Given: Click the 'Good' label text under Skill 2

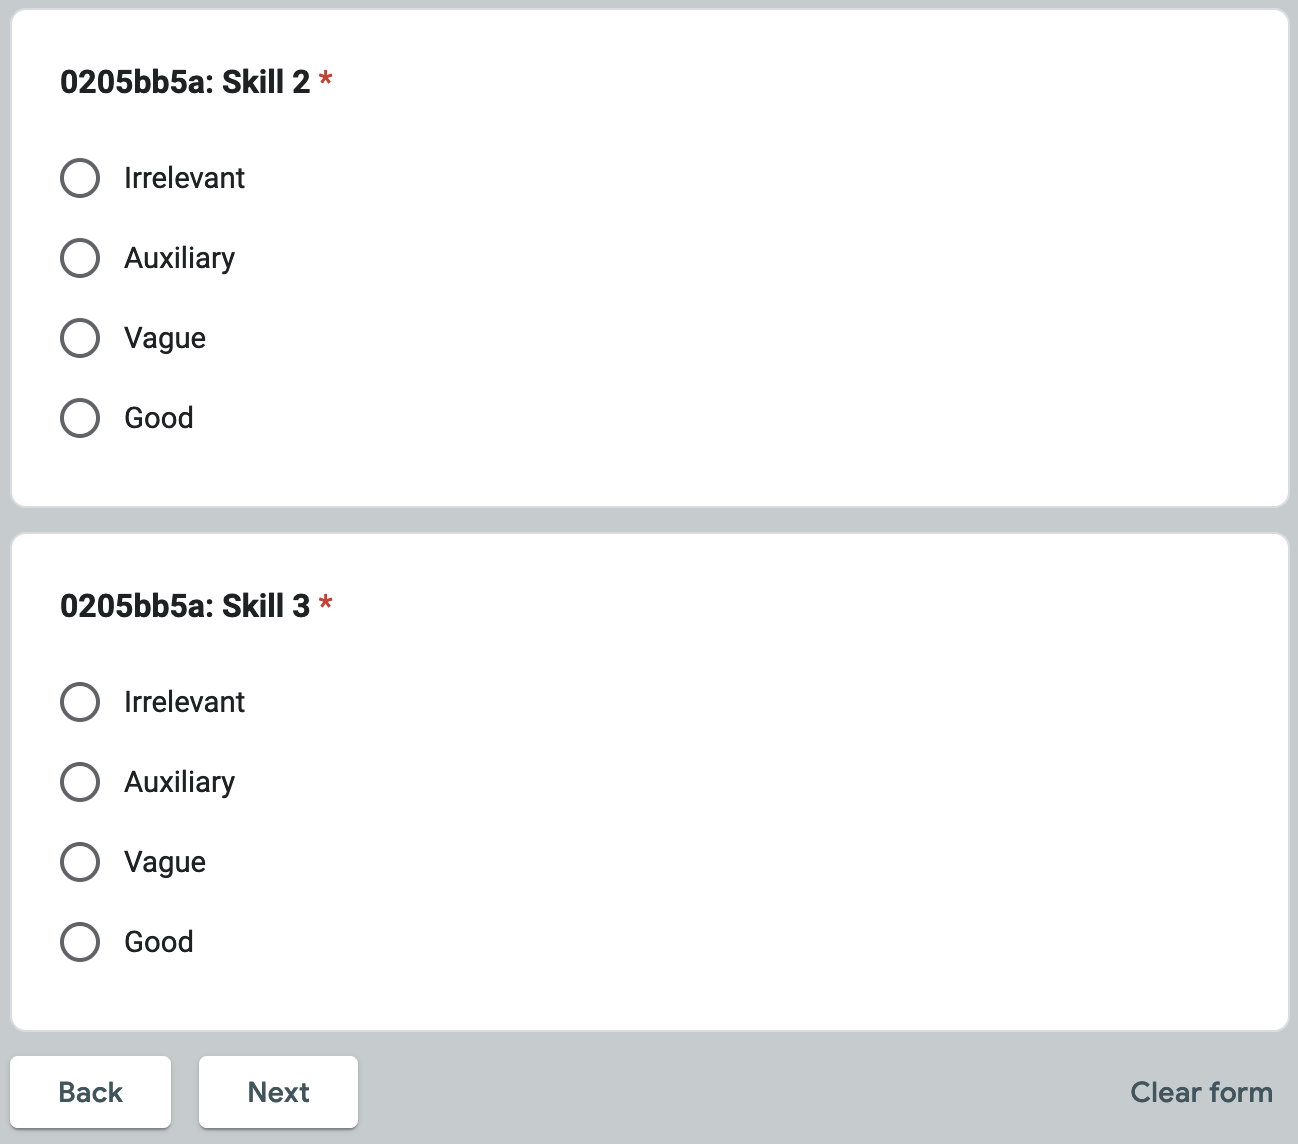Looking at the screenshot, I should pos(159,418).
